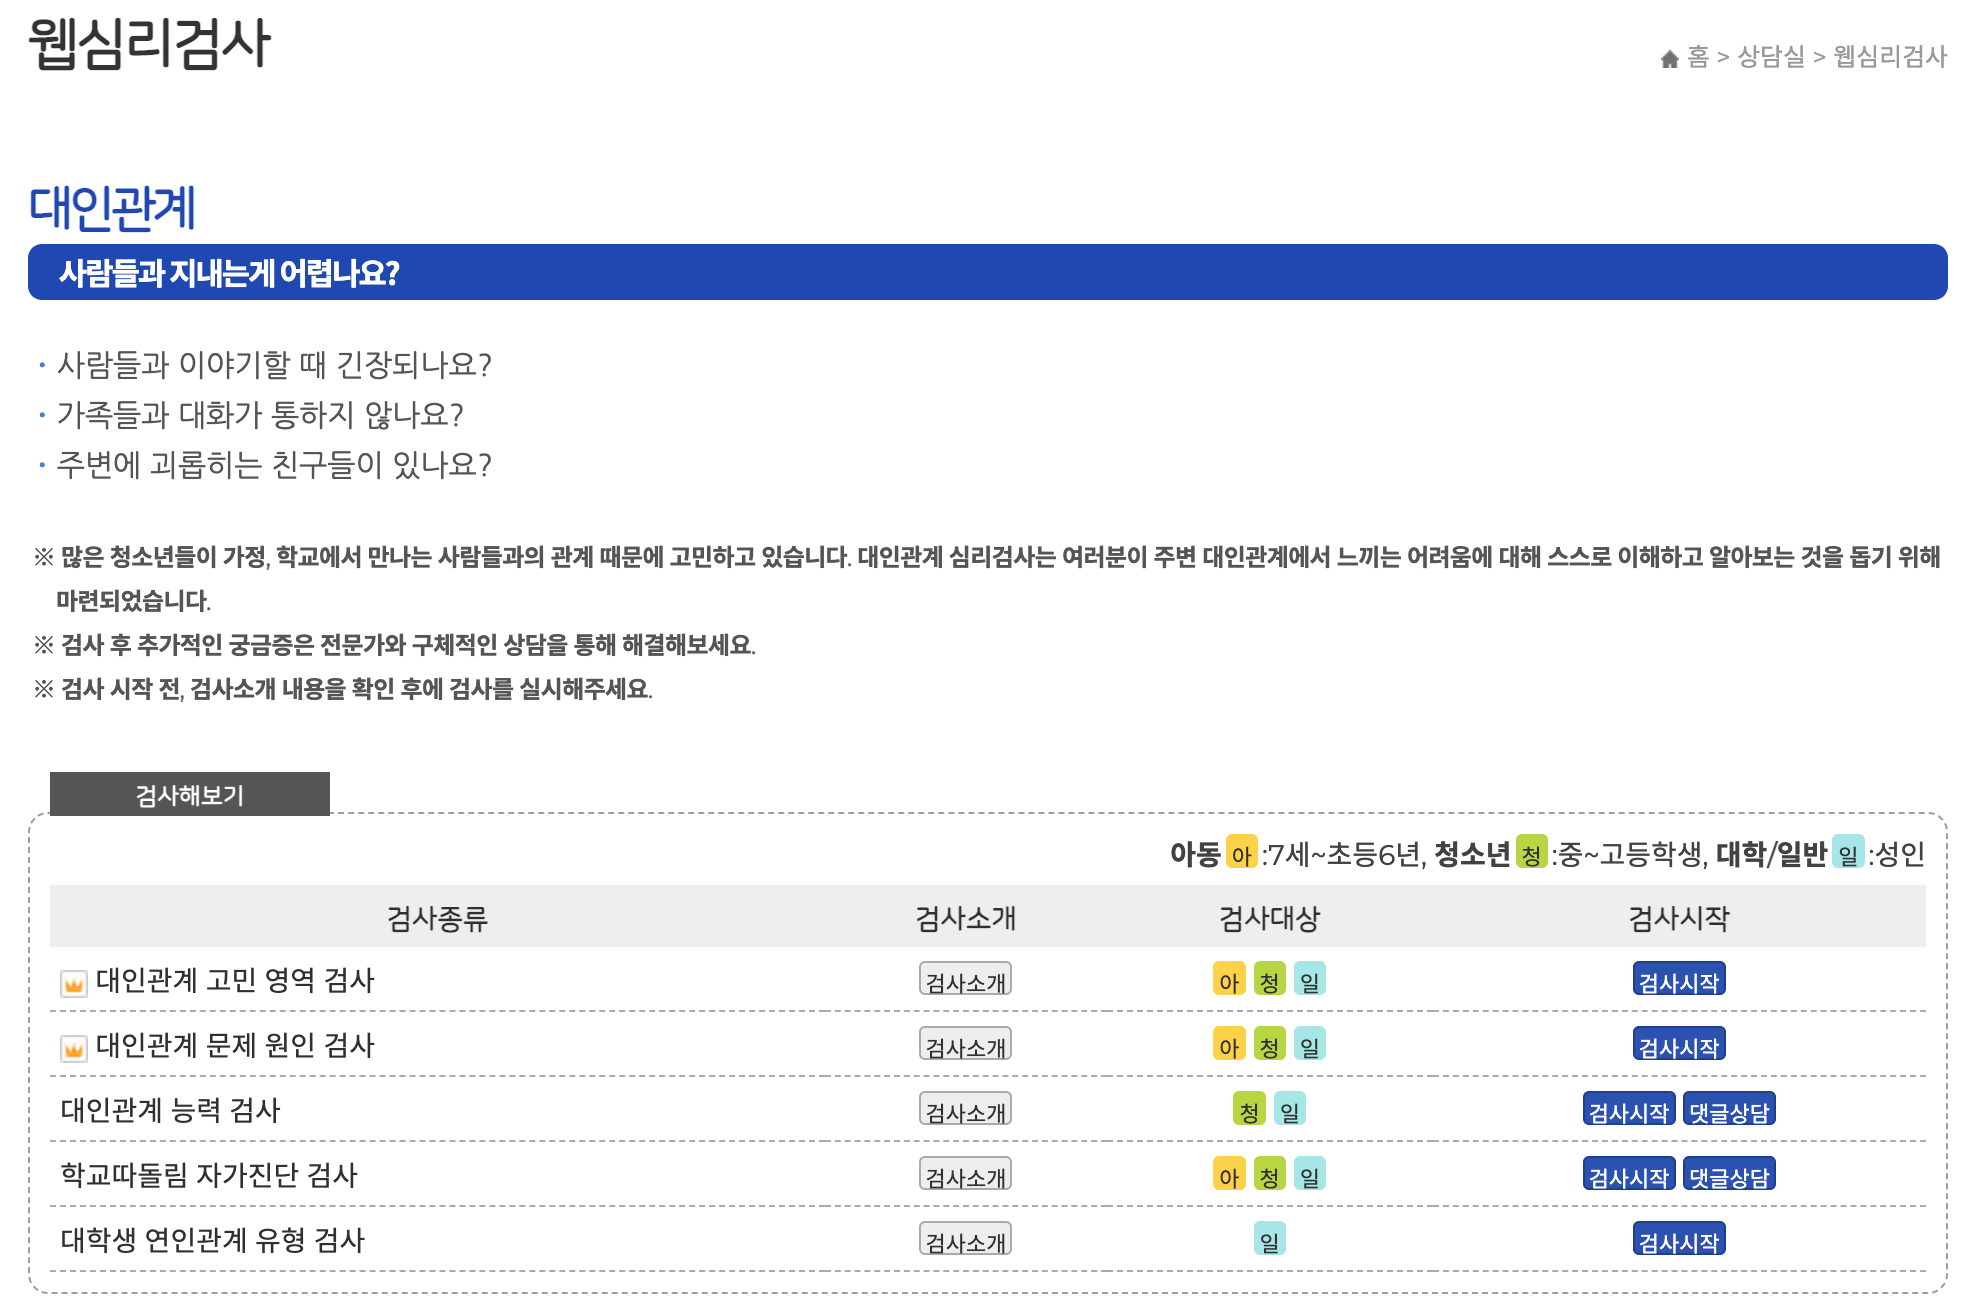Viewport: 1980px width, 1312px height.
Task: Click 청 badge in 대인관계 능력 검사 row
Action: 1249,1110
